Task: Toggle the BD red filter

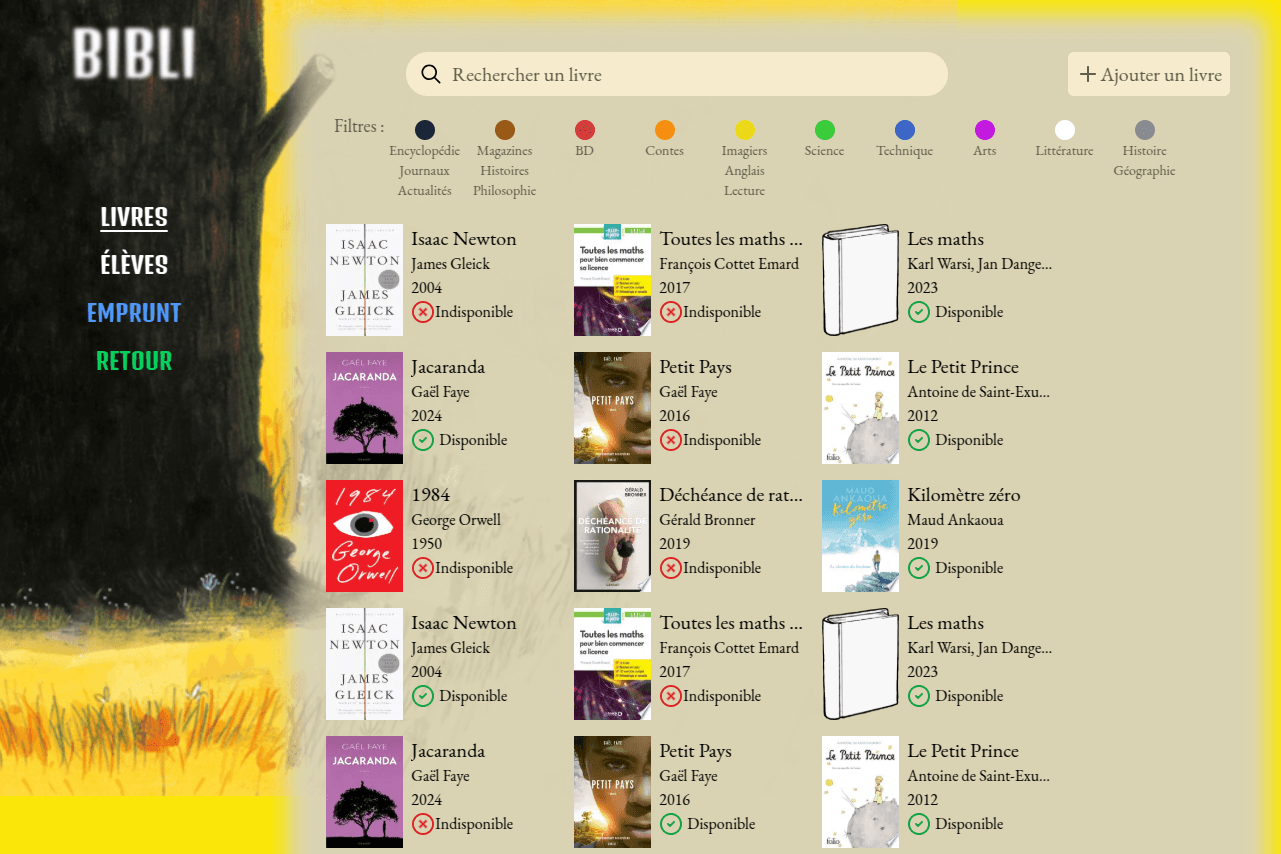Action: point(585,130)
